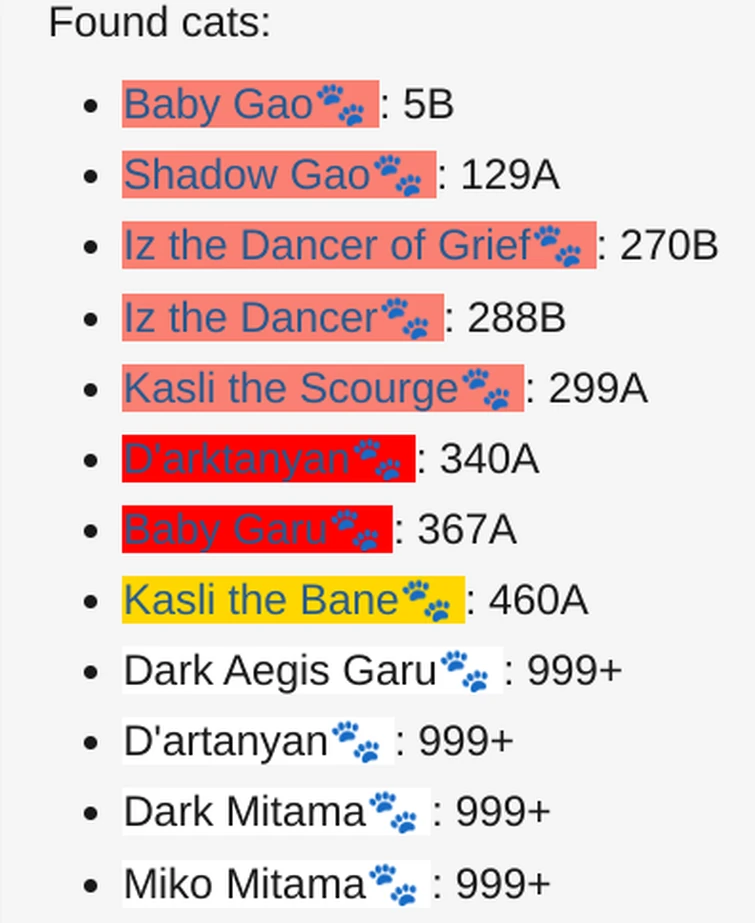Click the paw icon next to Shadow Gao
Image resolution: width=755 pixels, height=923 pixels.
[x=397, y=175]
